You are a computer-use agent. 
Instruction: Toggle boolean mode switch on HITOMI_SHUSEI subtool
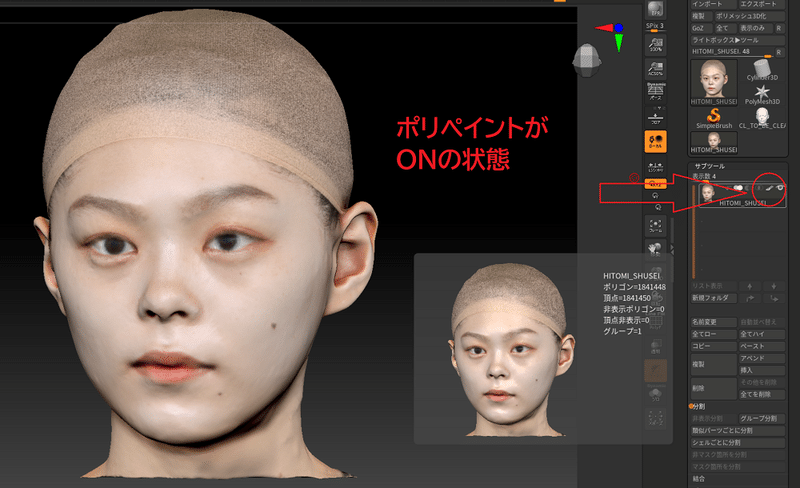click(x=738, y=188)
